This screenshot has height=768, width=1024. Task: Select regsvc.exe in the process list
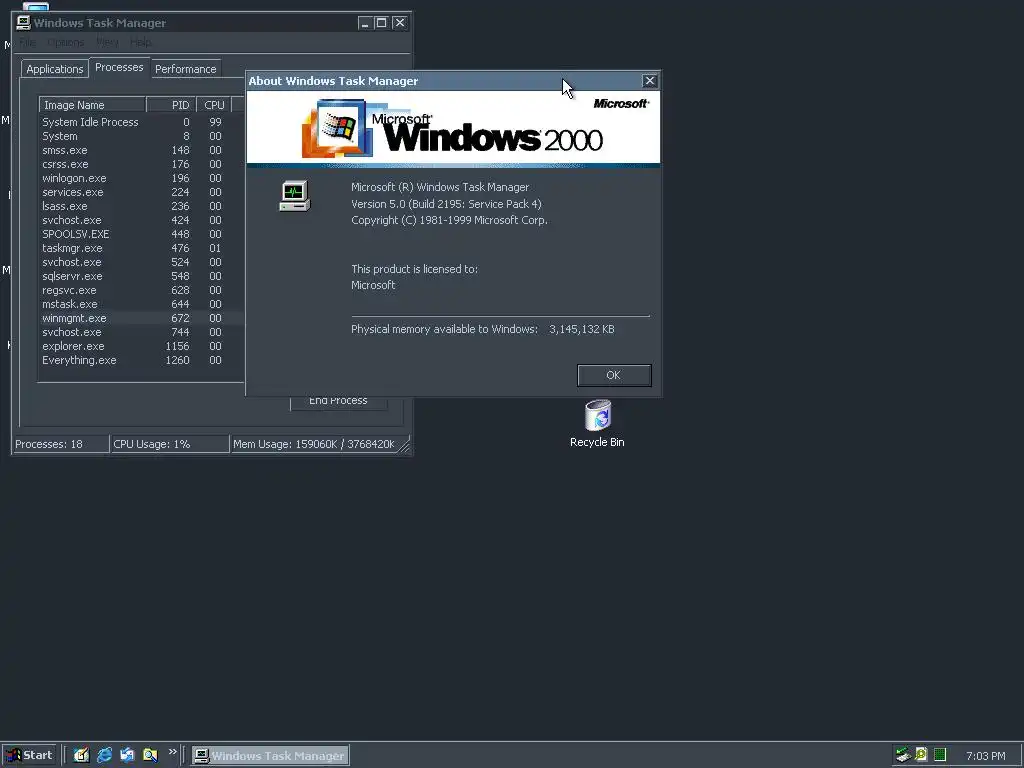(141, 290)
